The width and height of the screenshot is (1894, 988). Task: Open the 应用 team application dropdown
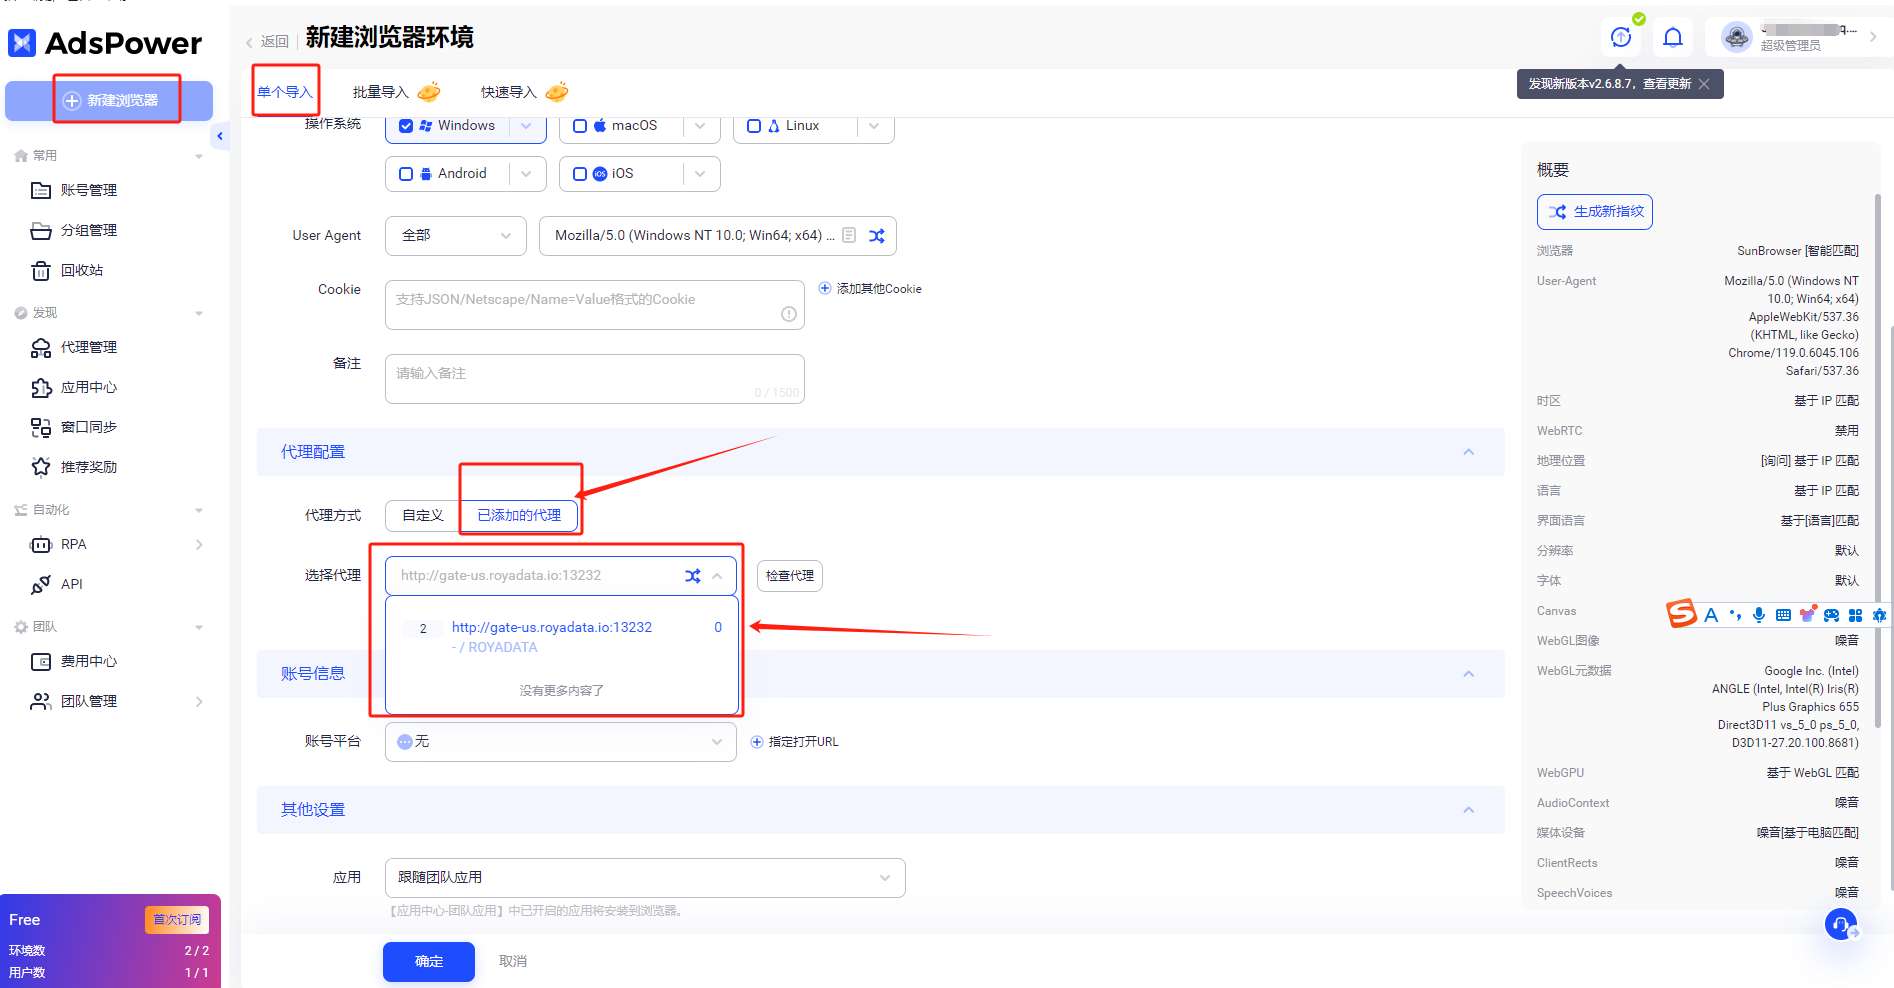(x=645, y=878)
